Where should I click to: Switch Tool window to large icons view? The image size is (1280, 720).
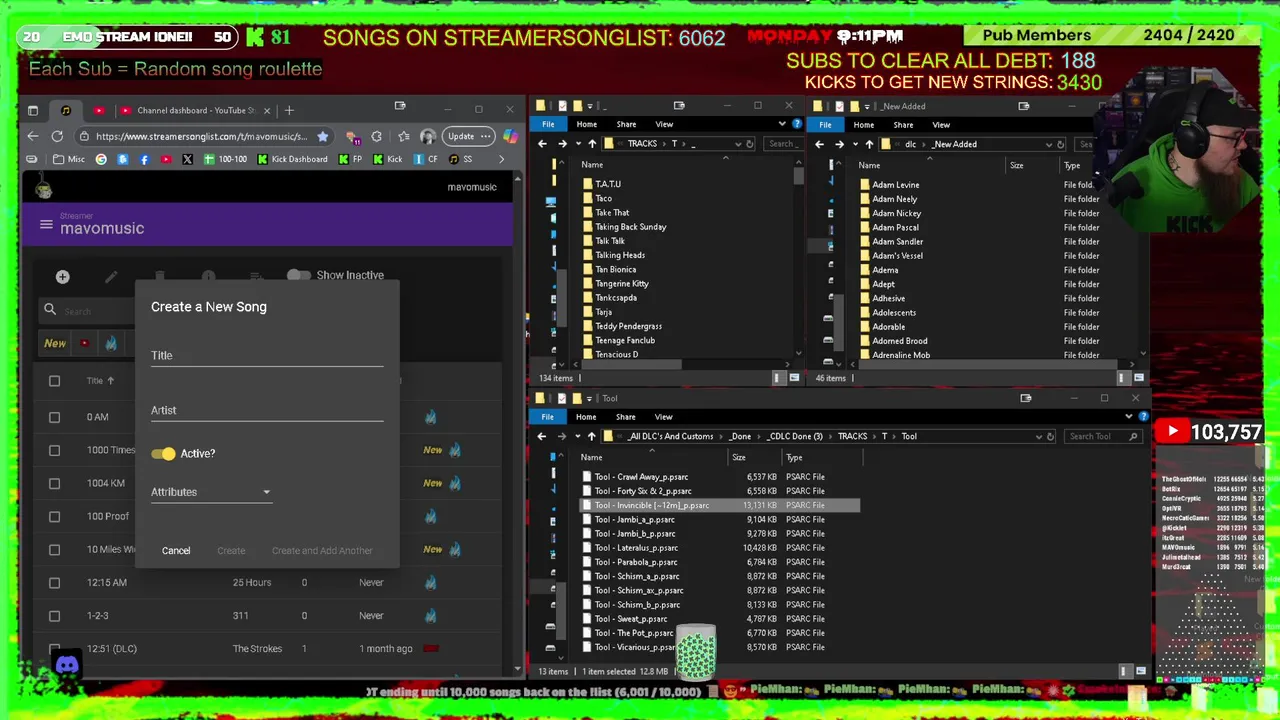click(x=1139, y=671)
